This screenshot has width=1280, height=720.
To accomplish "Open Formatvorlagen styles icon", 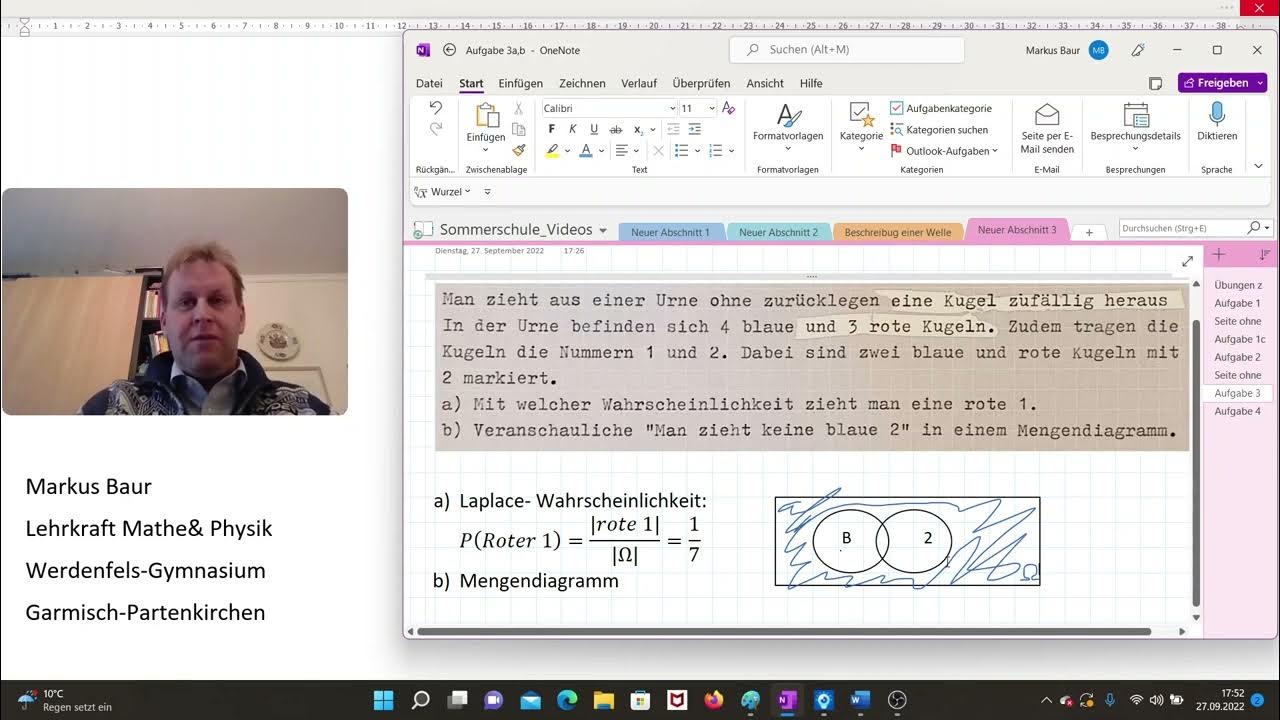I will (x=788, y=115).
